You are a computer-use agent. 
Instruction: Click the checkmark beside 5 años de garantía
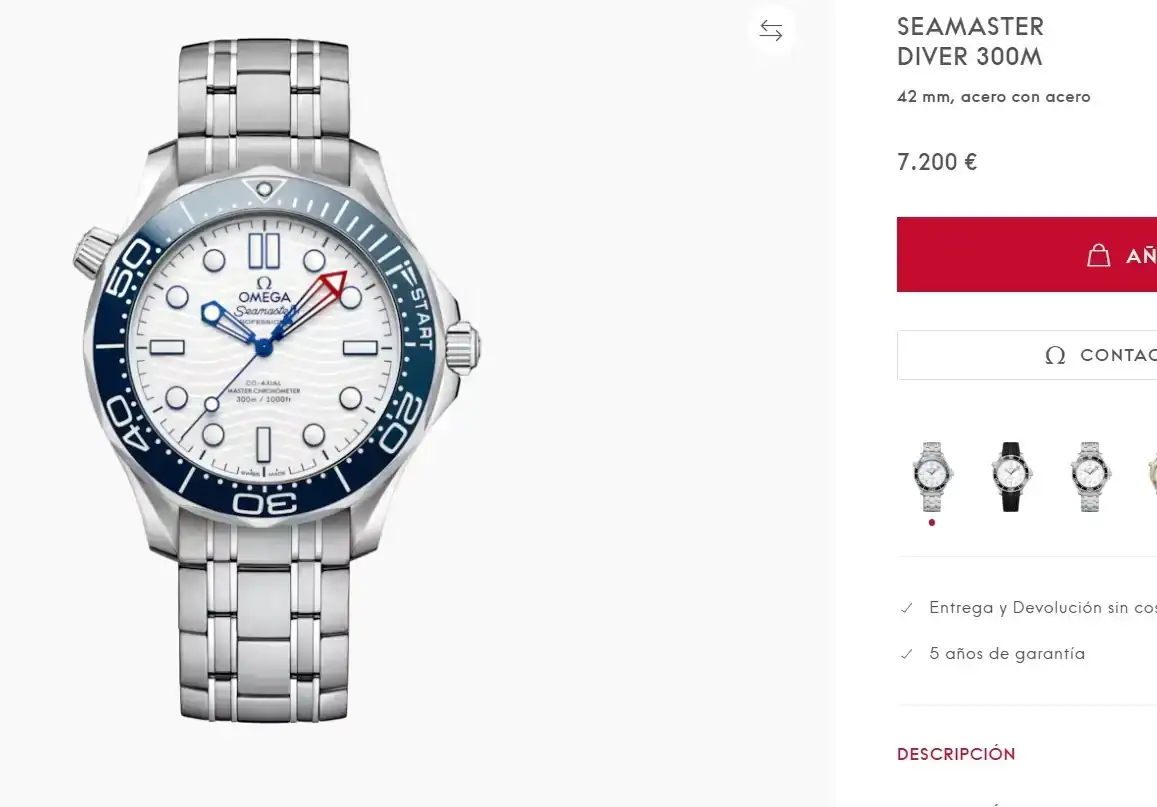pyautogui.click(x=906, y=654)
